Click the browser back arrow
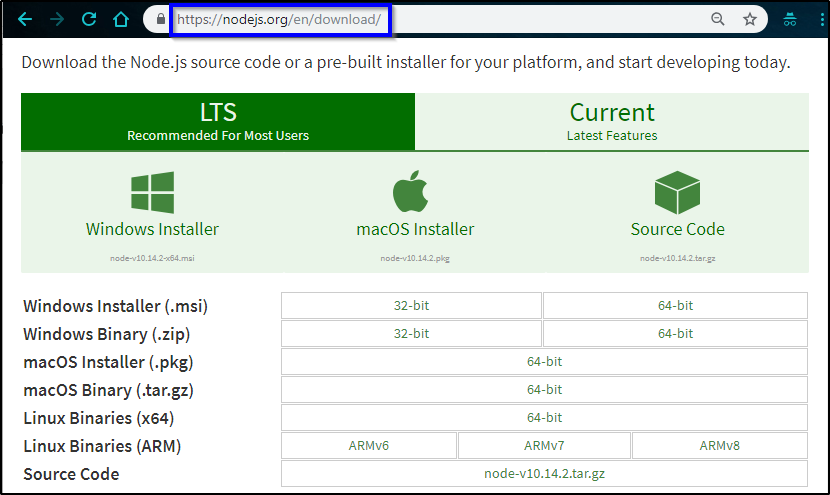Image resolution: width=830 pixels, height=495 pixels. pos(25,20)
